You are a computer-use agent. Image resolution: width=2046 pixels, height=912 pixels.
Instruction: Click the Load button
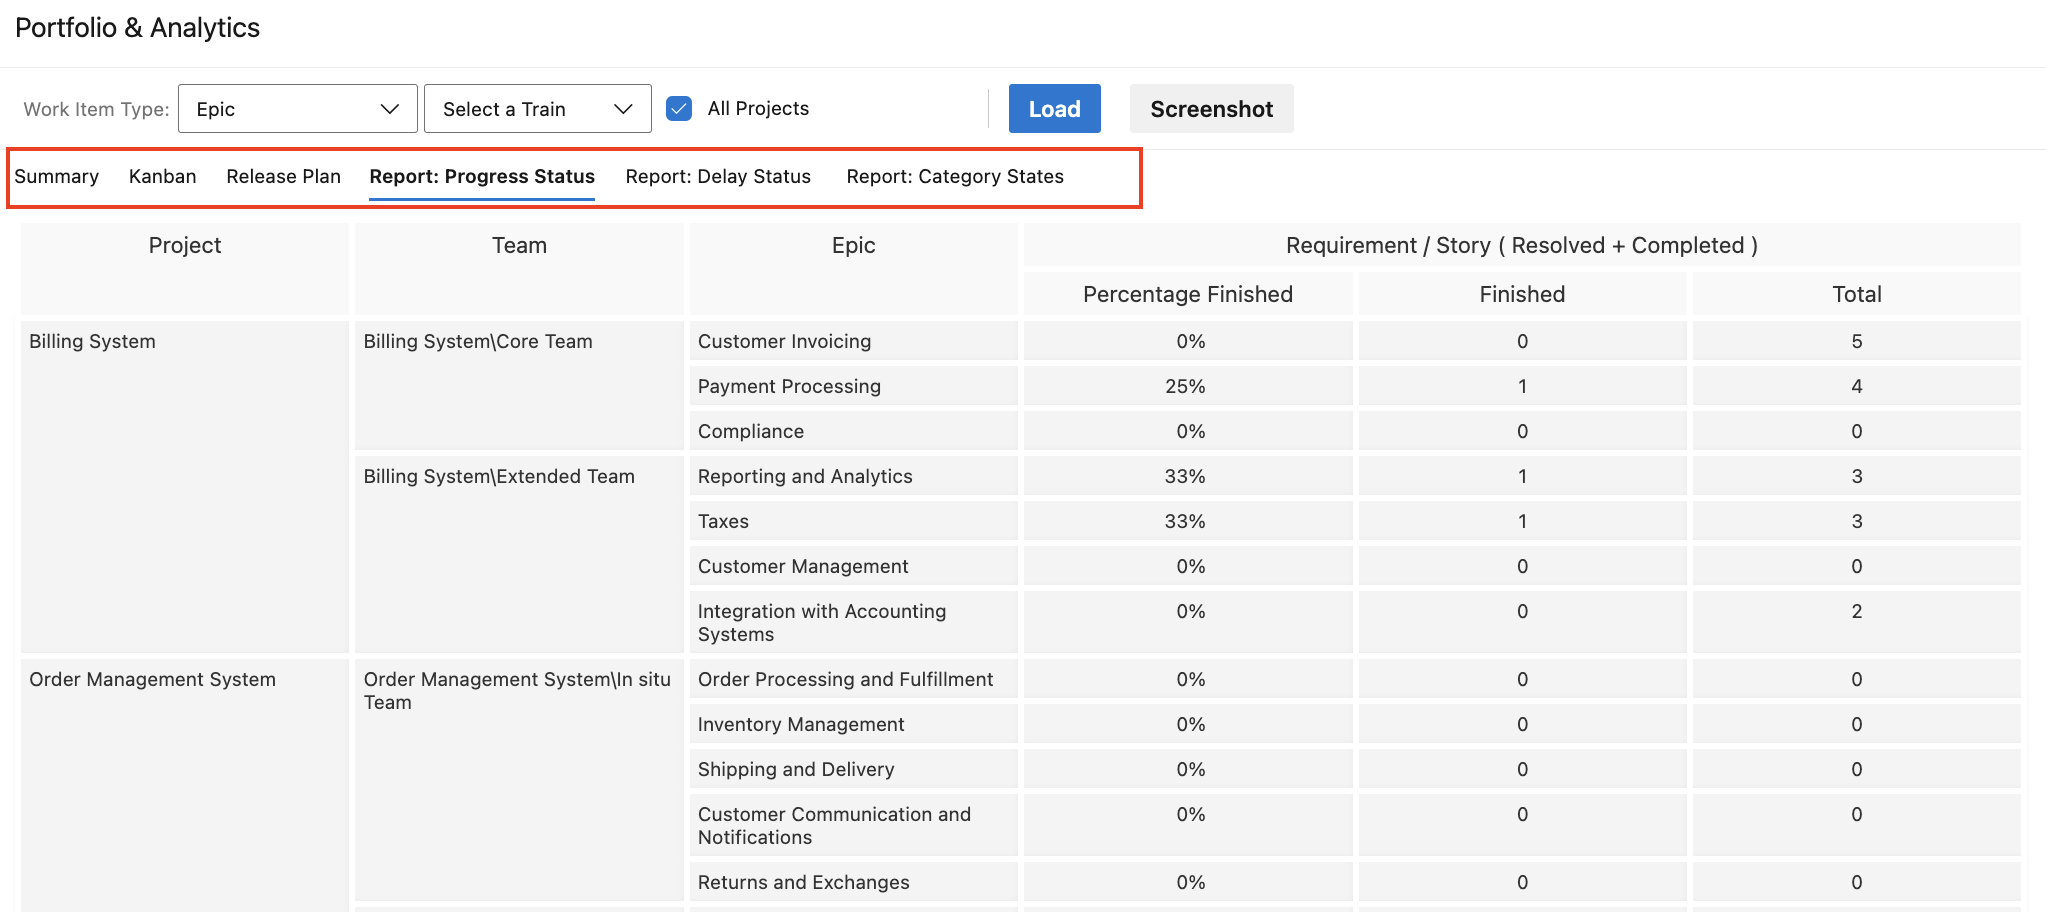pos(1054,108)
